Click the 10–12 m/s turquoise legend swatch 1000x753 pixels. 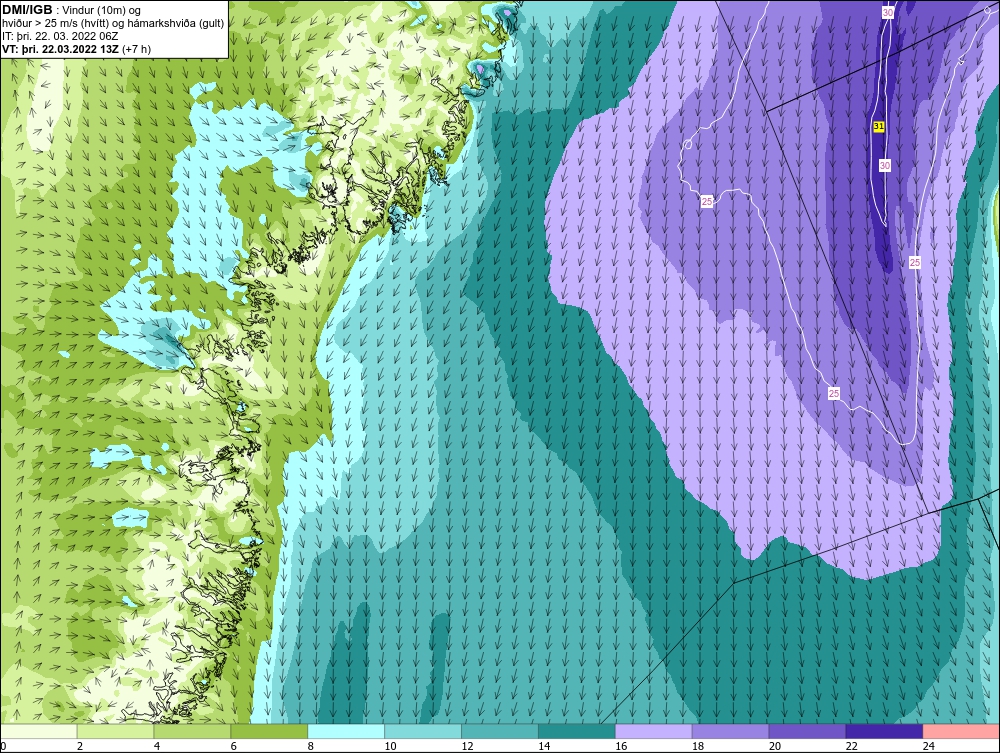point(423,731)
